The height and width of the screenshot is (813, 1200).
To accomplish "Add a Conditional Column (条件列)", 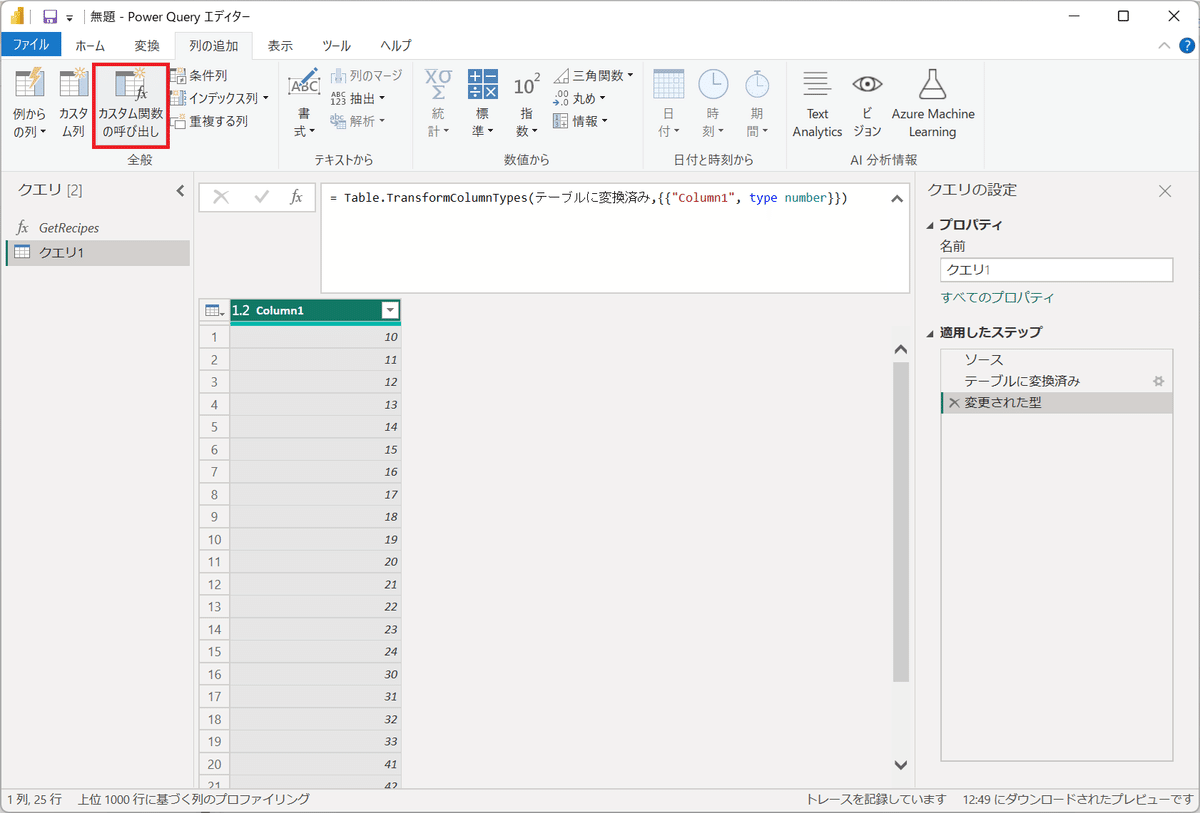I will click(198, 76).
